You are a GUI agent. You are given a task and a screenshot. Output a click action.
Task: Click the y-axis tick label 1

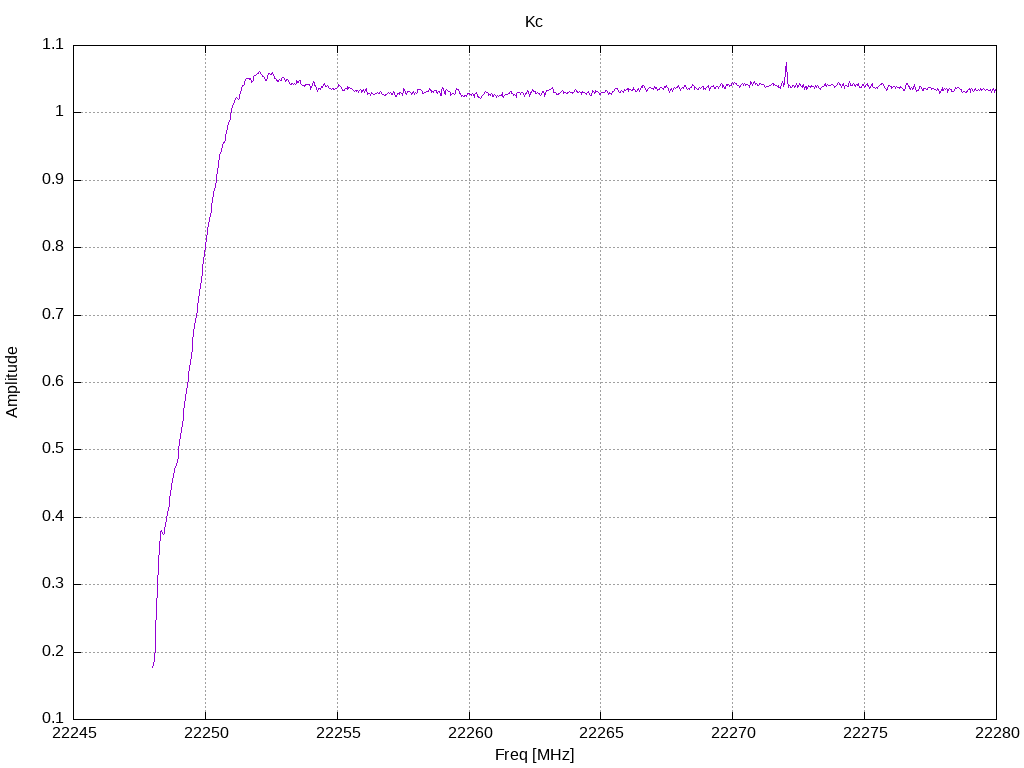[x=59, y=112]
